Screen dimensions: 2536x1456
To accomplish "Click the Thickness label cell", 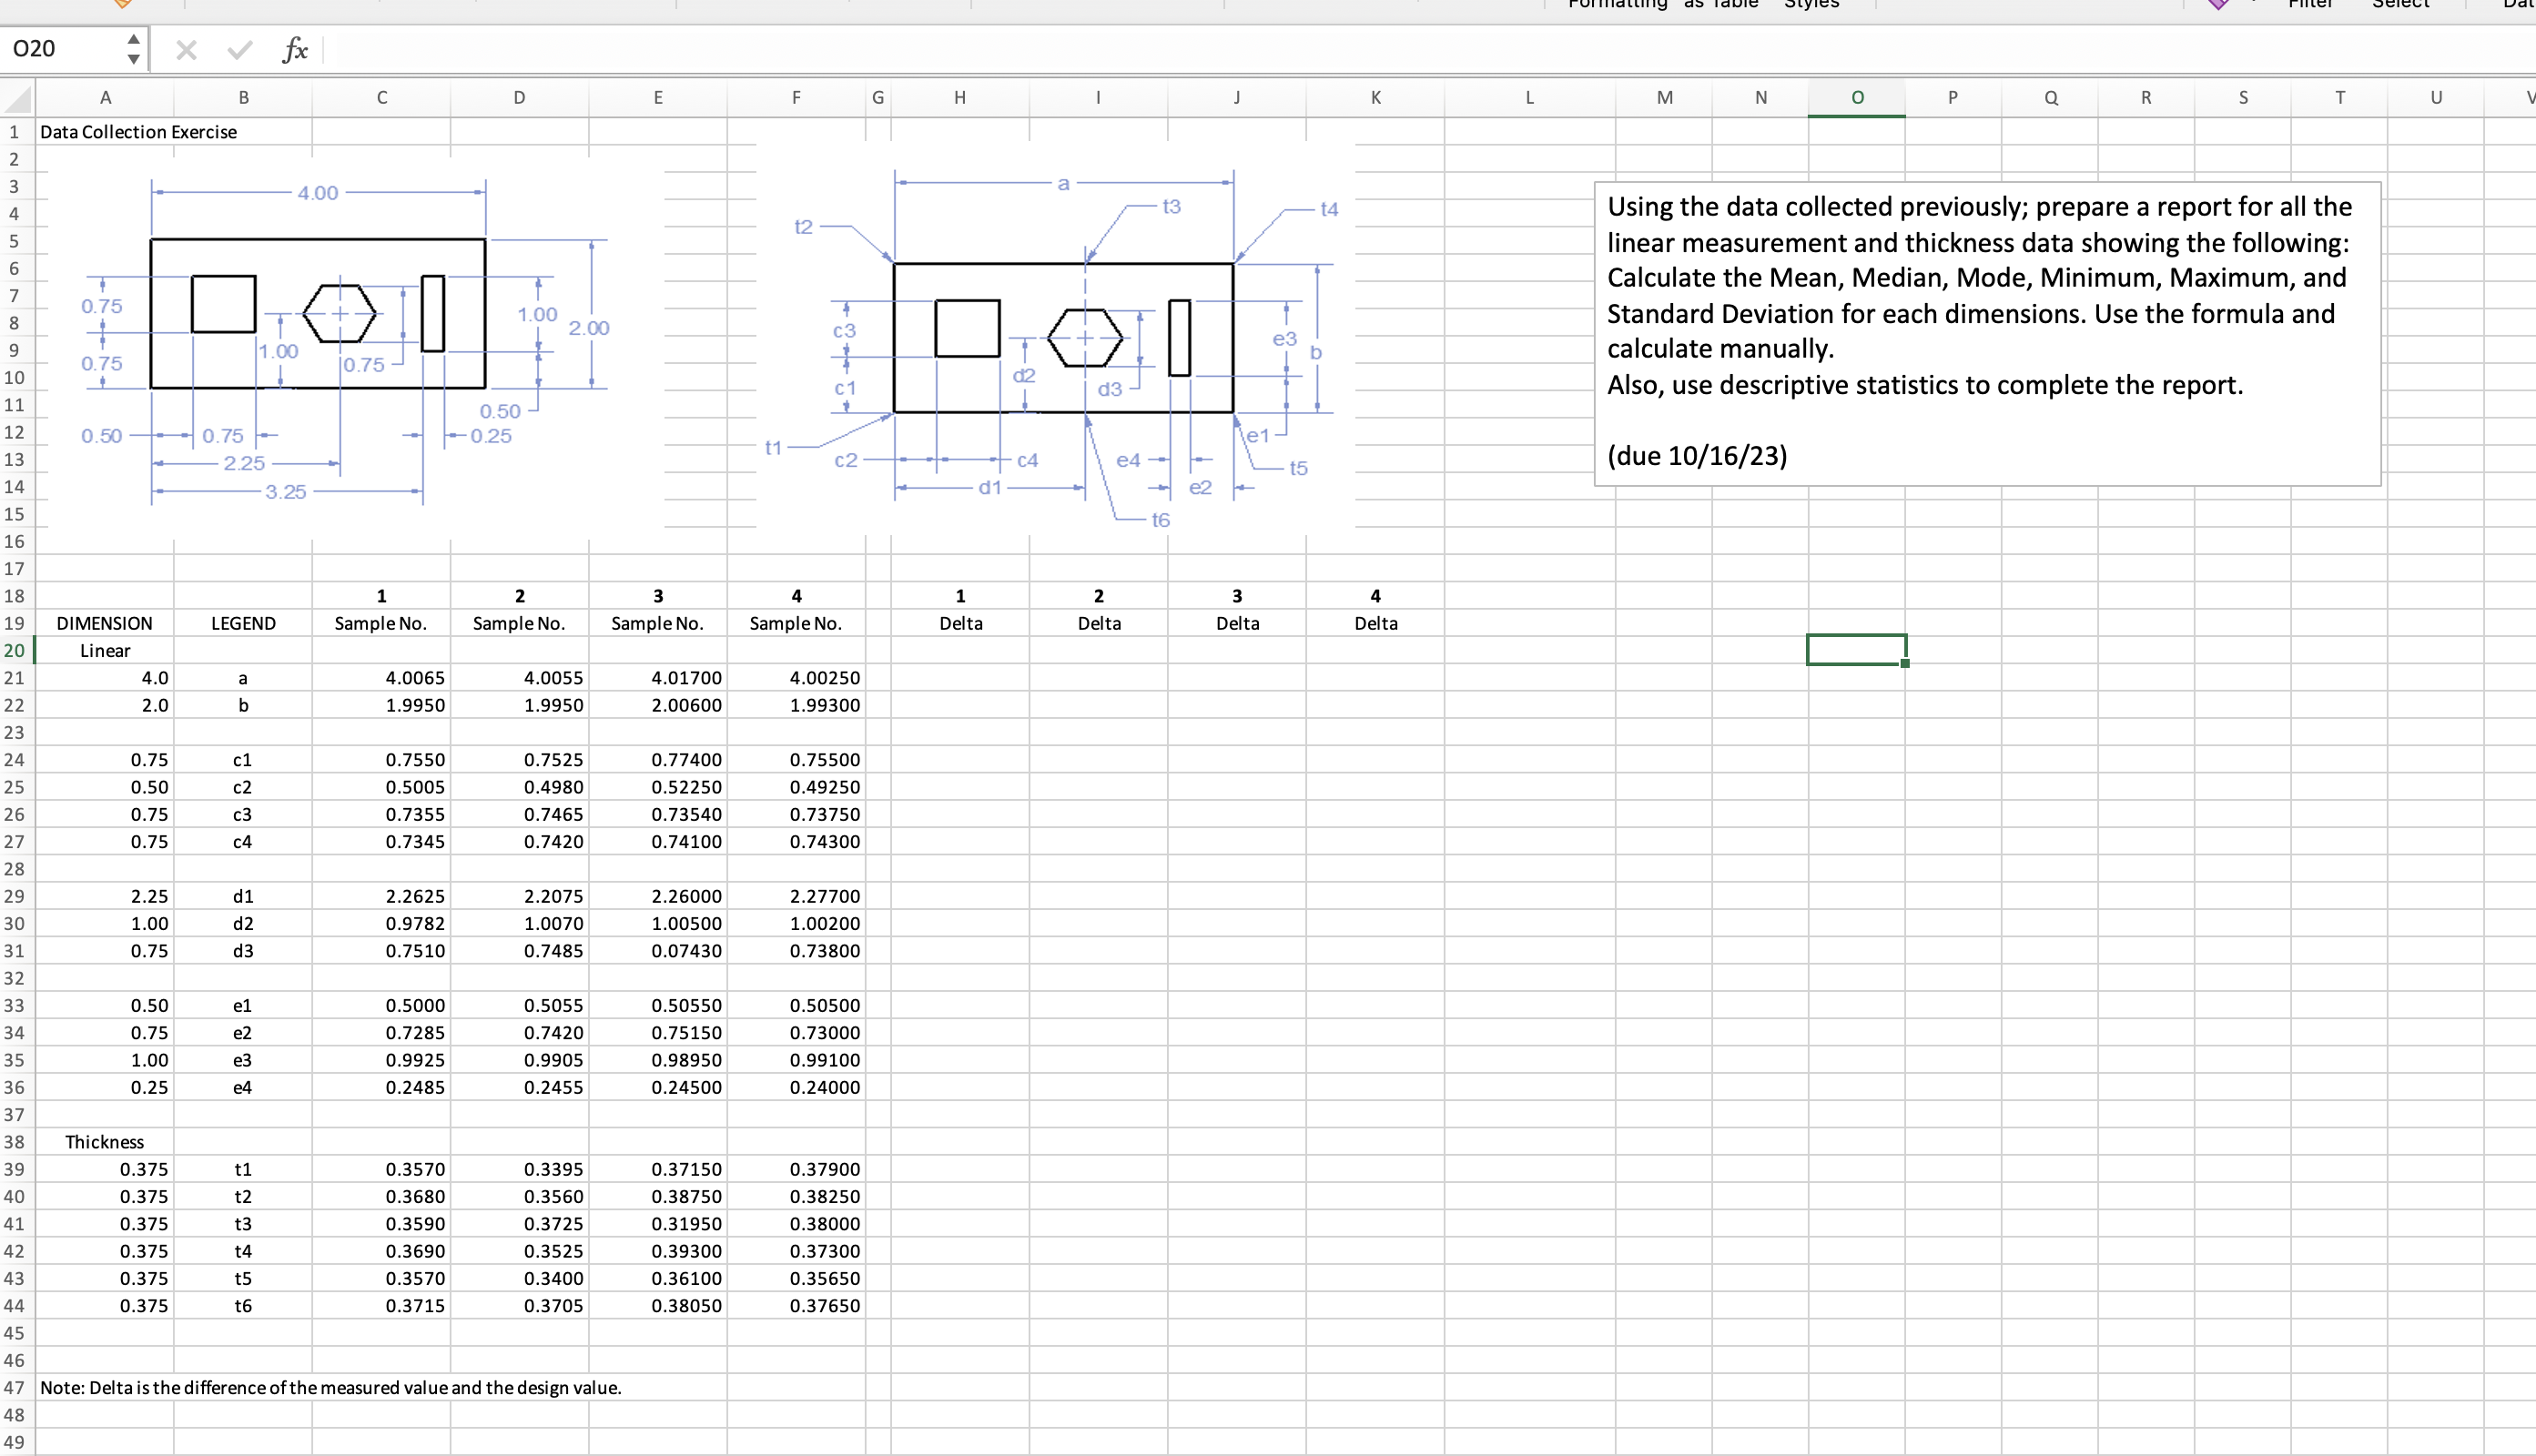I will click(x=105, y=1142).
